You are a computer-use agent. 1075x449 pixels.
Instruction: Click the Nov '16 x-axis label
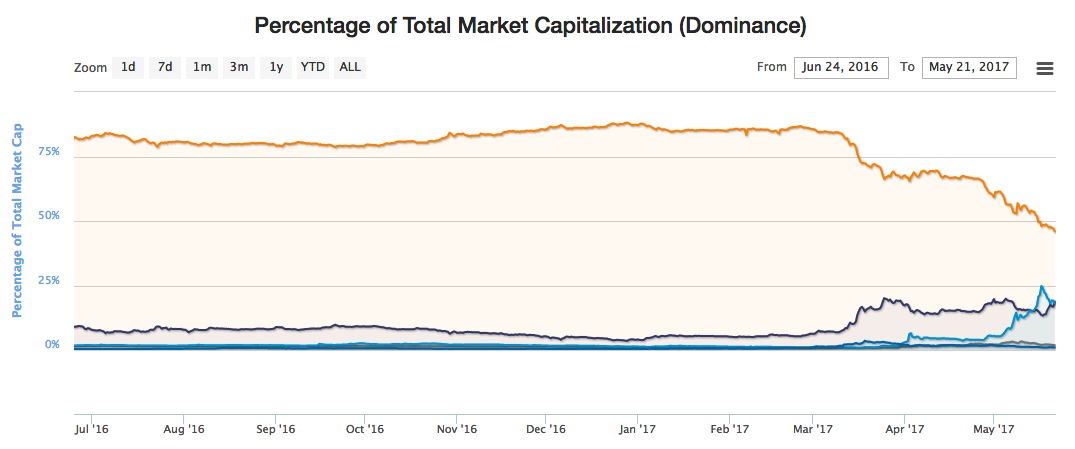pyautogui.click(x=456, y=429)
